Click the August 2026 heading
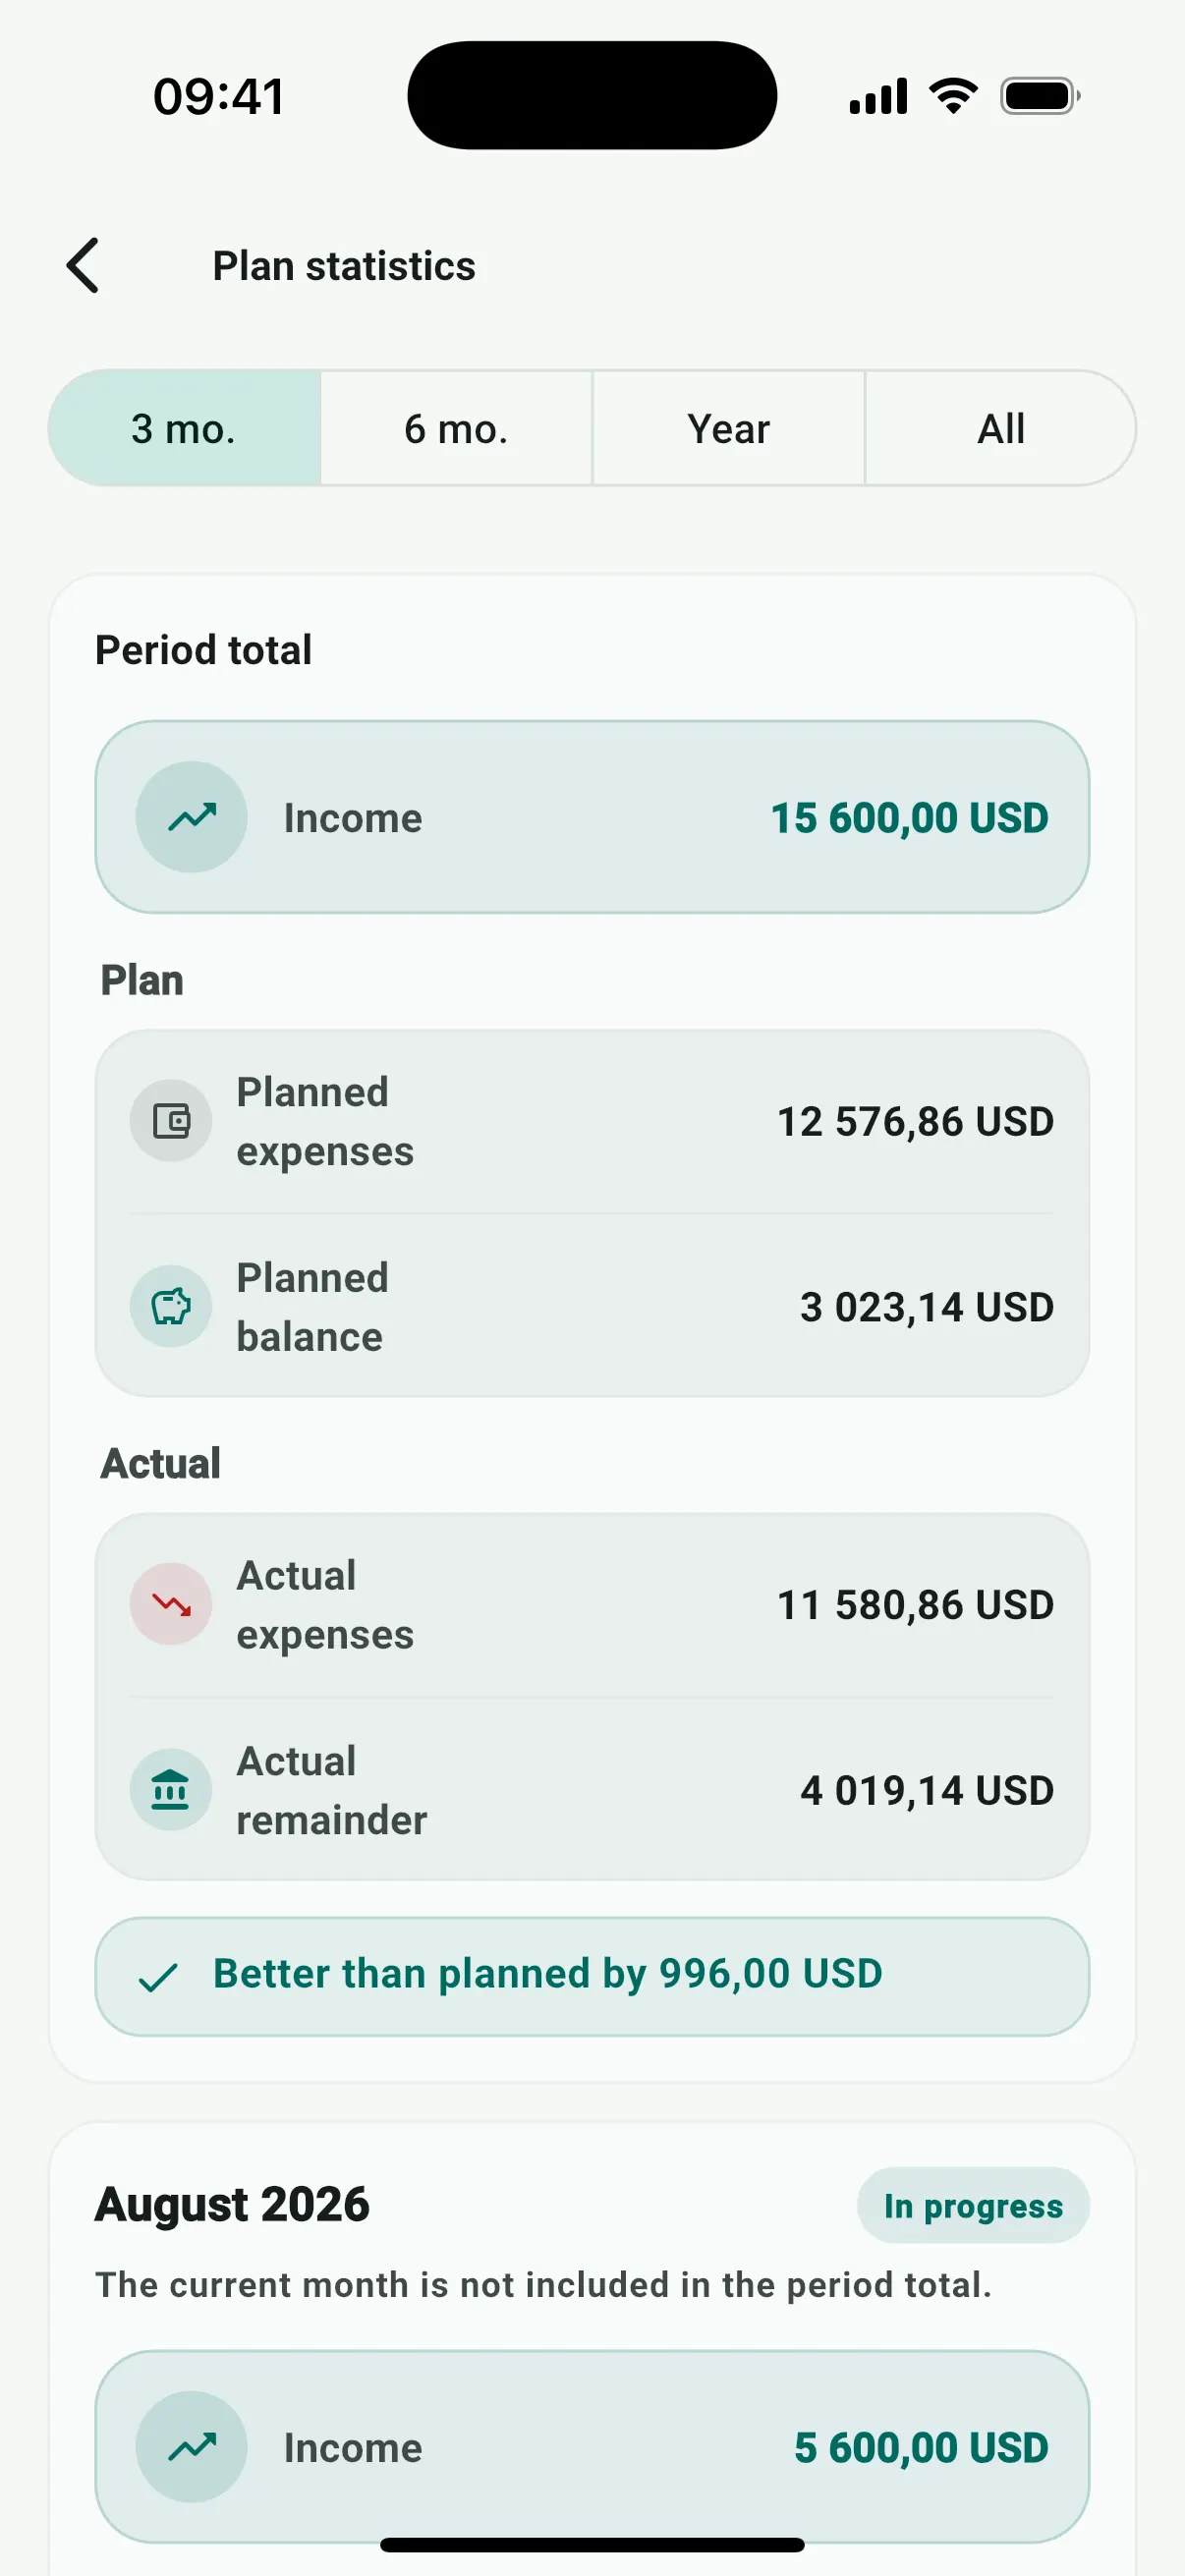 click(x=232, y=2204)
